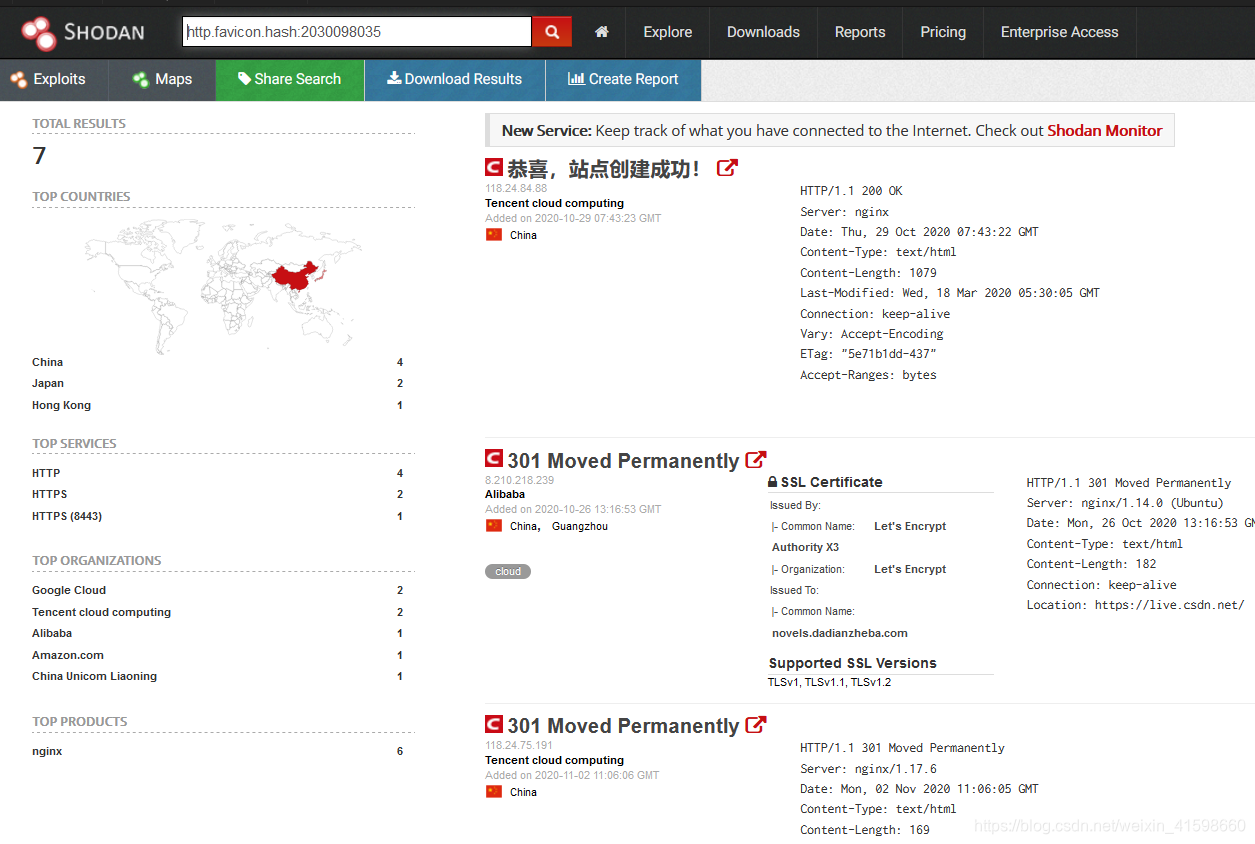Open the Pricing page
The width and height of the screenshot is (1255, 844).
(943, 32)
